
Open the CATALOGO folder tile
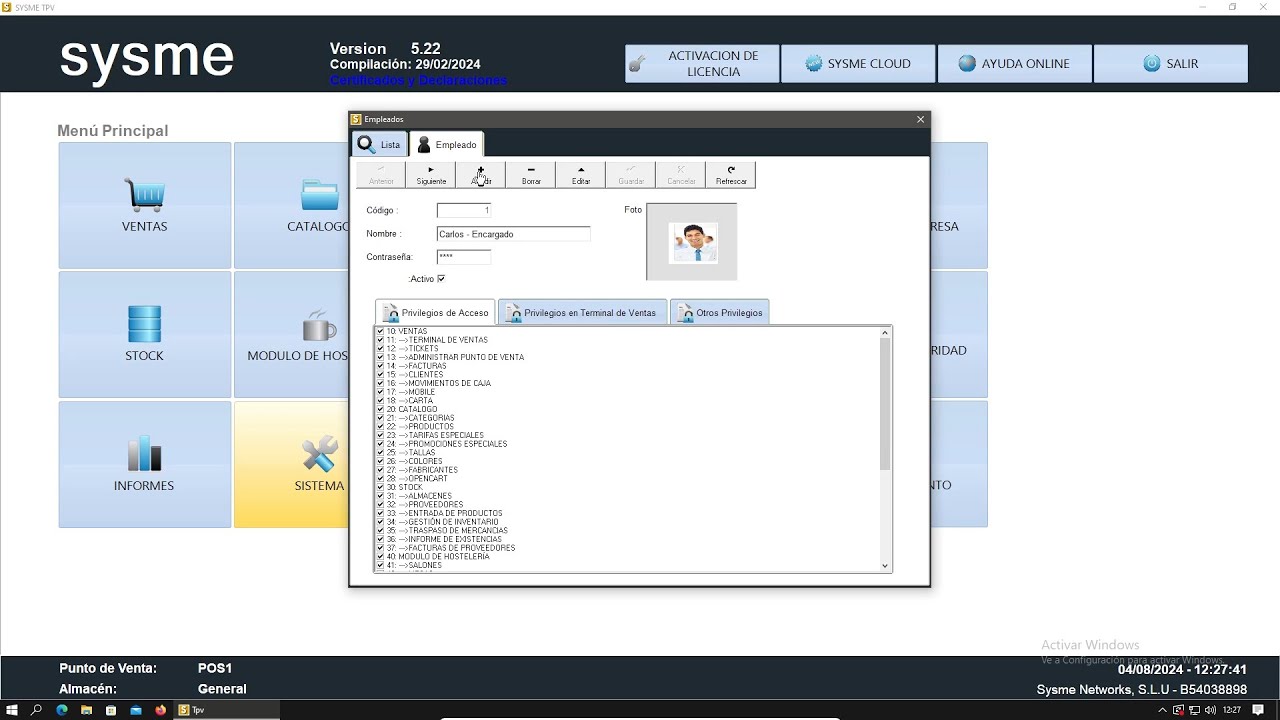point(291,205)
